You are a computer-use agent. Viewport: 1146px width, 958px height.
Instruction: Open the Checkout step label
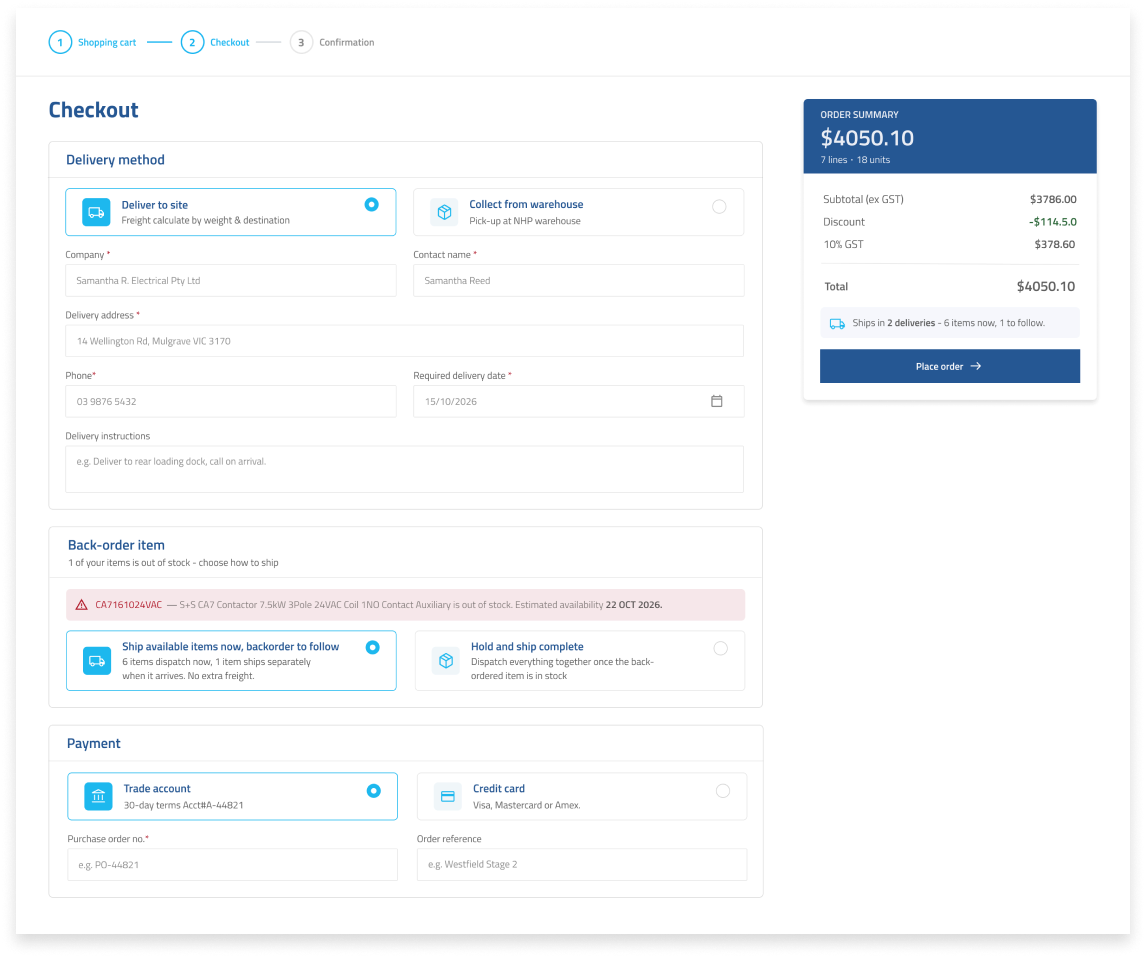(229, 42)
